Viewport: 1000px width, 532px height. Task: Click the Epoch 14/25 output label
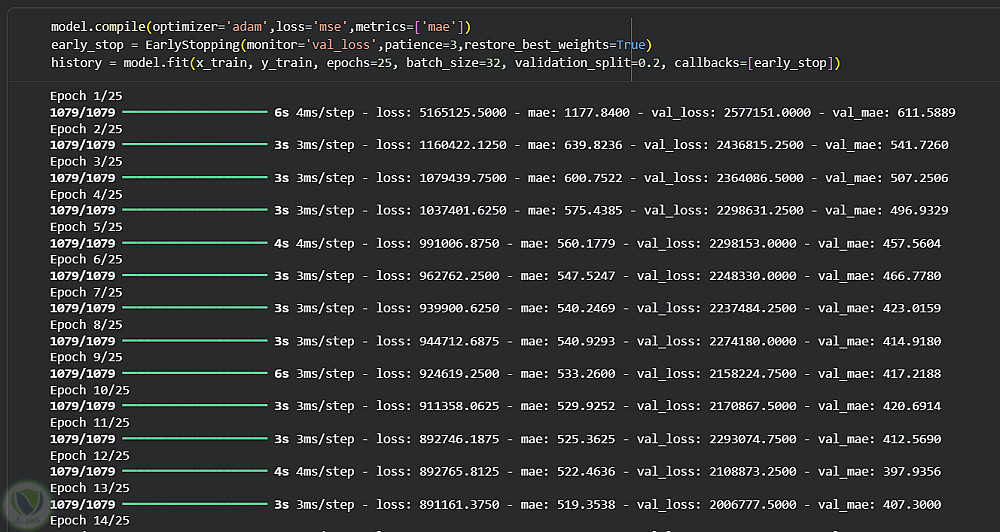(x=90, y=521)
